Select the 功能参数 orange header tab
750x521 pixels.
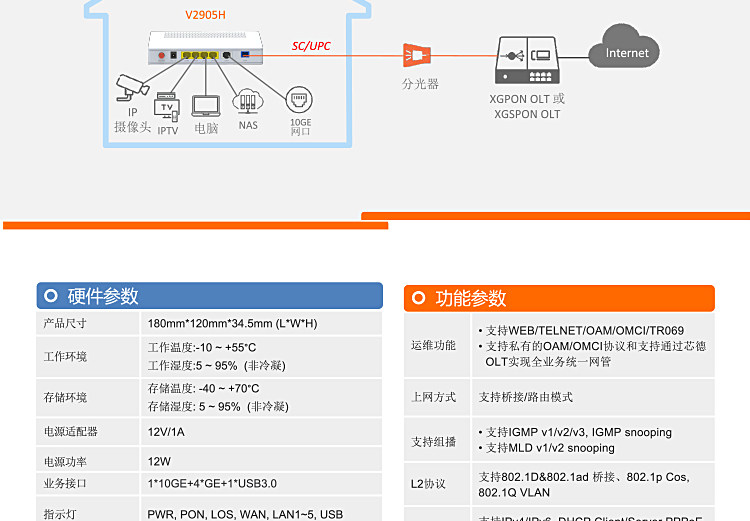(559, 298)
